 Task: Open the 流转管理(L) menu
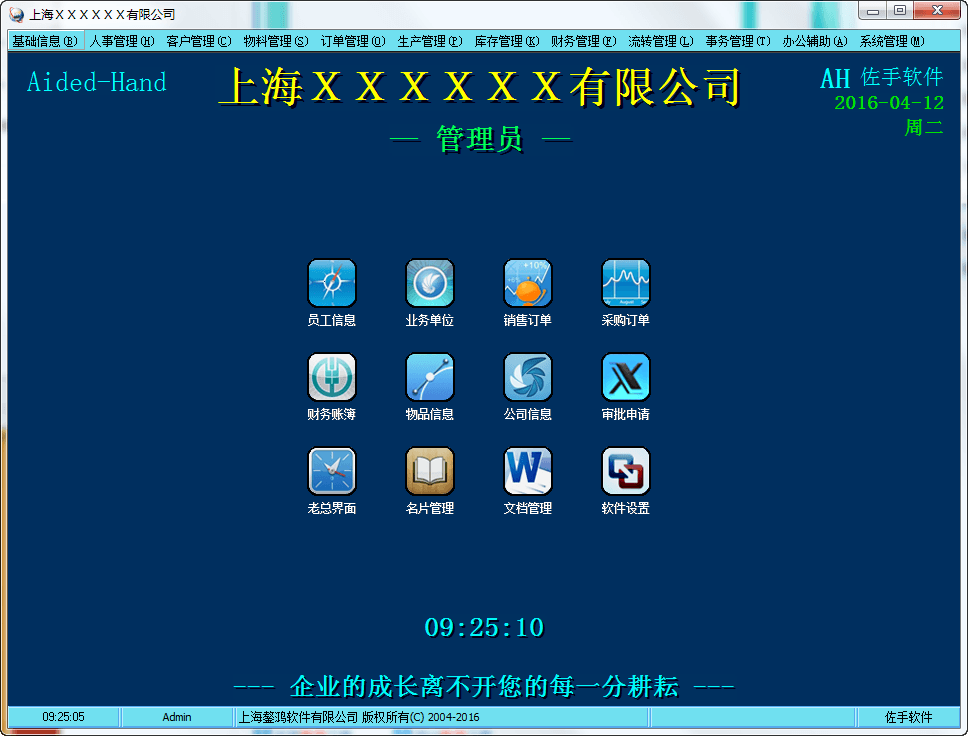661,41
